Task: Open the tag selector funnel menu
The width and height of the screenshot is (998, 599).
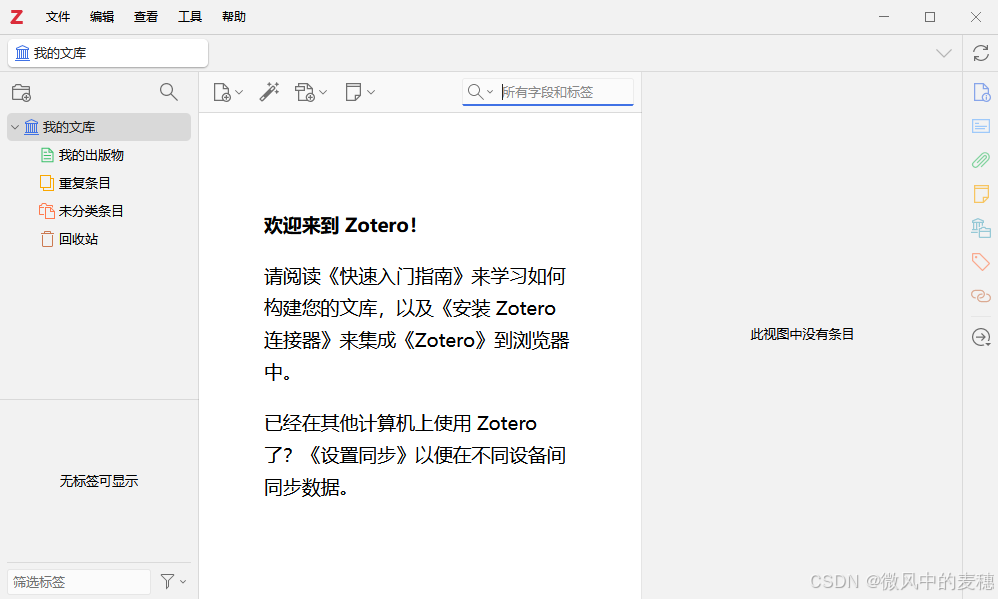Action: coord(172,581)
